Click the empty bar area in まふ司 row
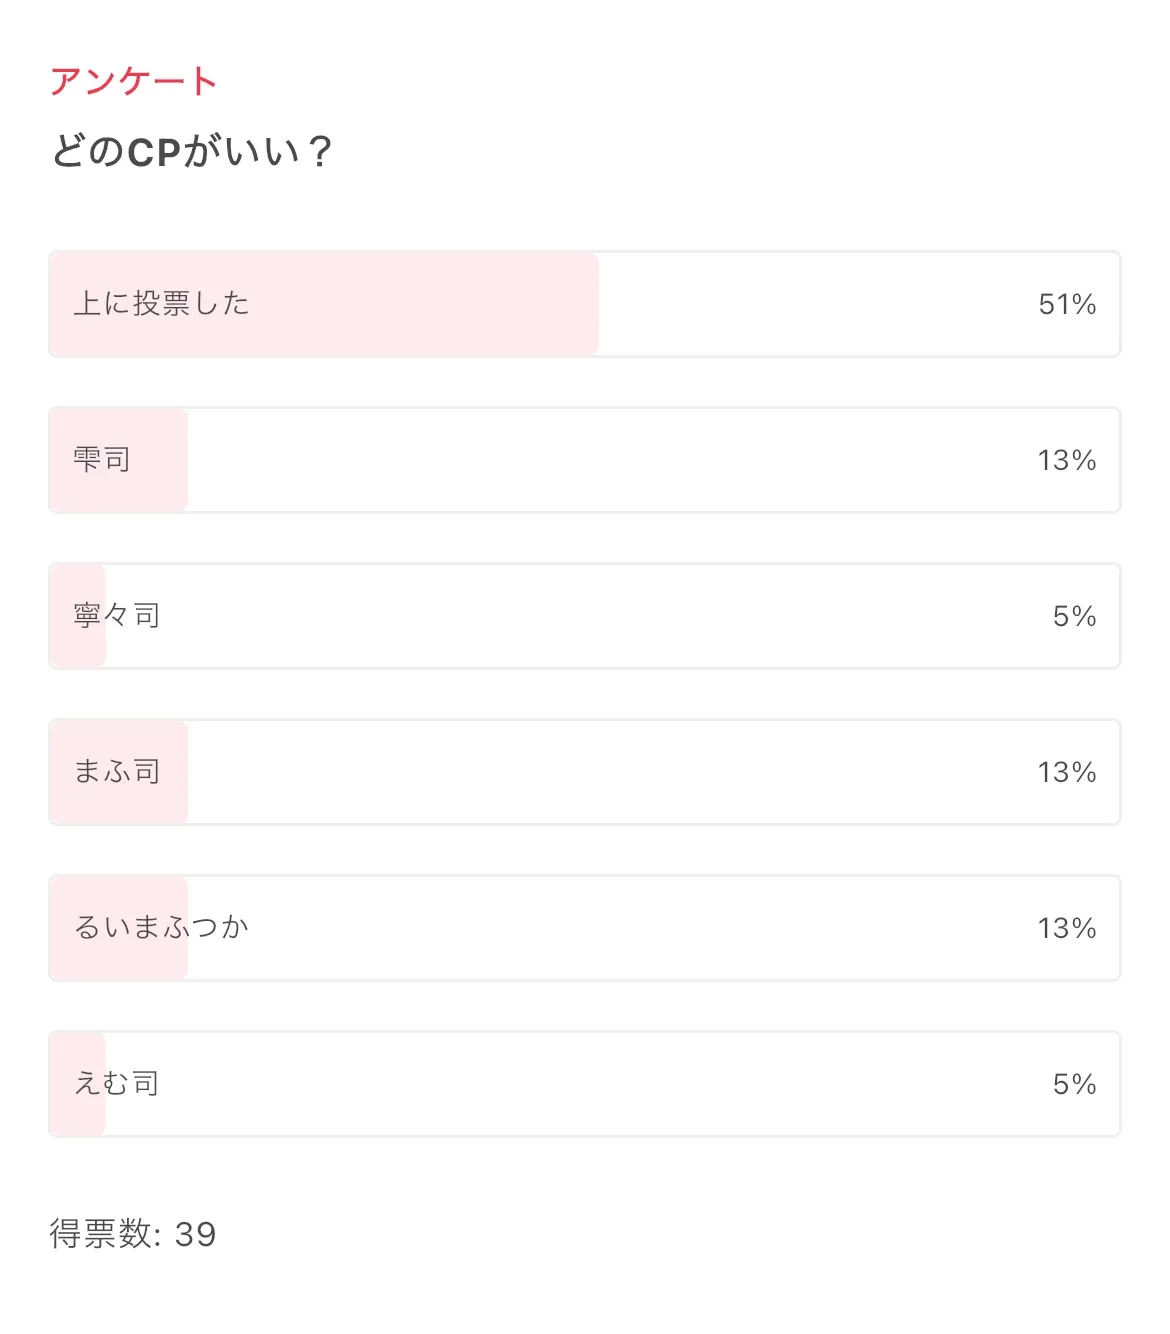 coord(600,772)
